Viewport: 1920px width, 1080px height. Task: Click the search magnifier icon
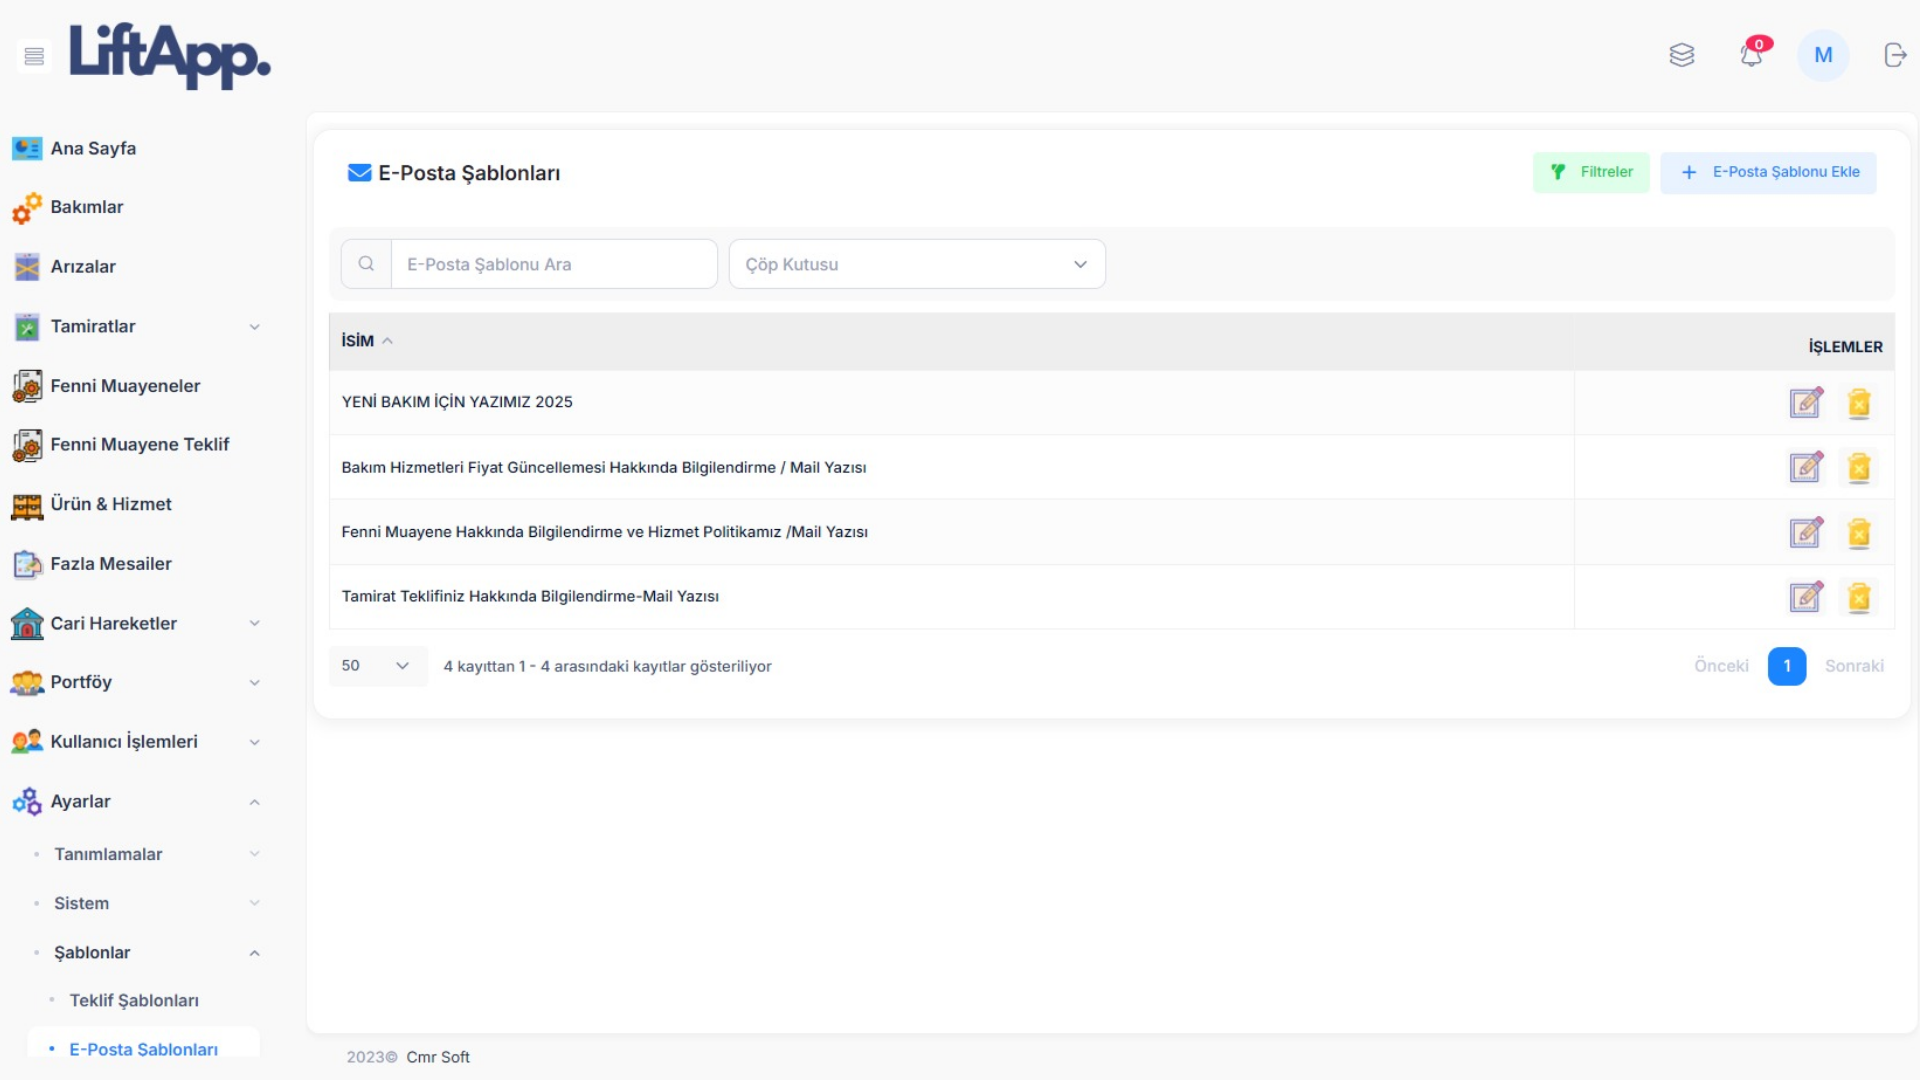pyautogui.click(x=366, y=264)
